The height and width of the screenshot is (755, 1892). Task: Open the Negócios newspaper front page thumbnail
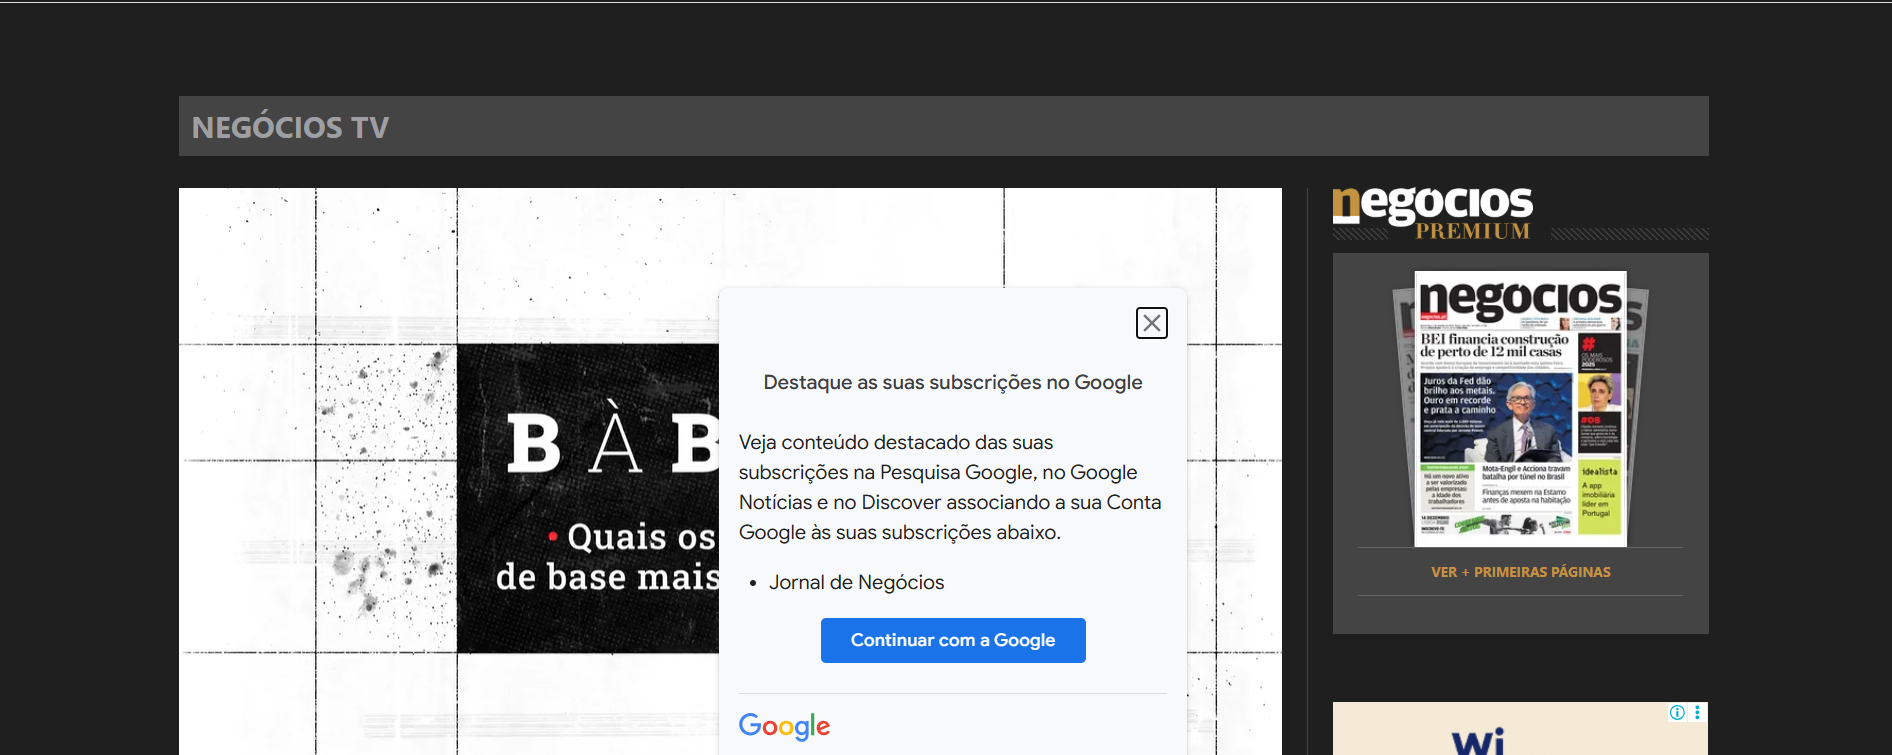pyautogui.click(x=1520, y=408)
